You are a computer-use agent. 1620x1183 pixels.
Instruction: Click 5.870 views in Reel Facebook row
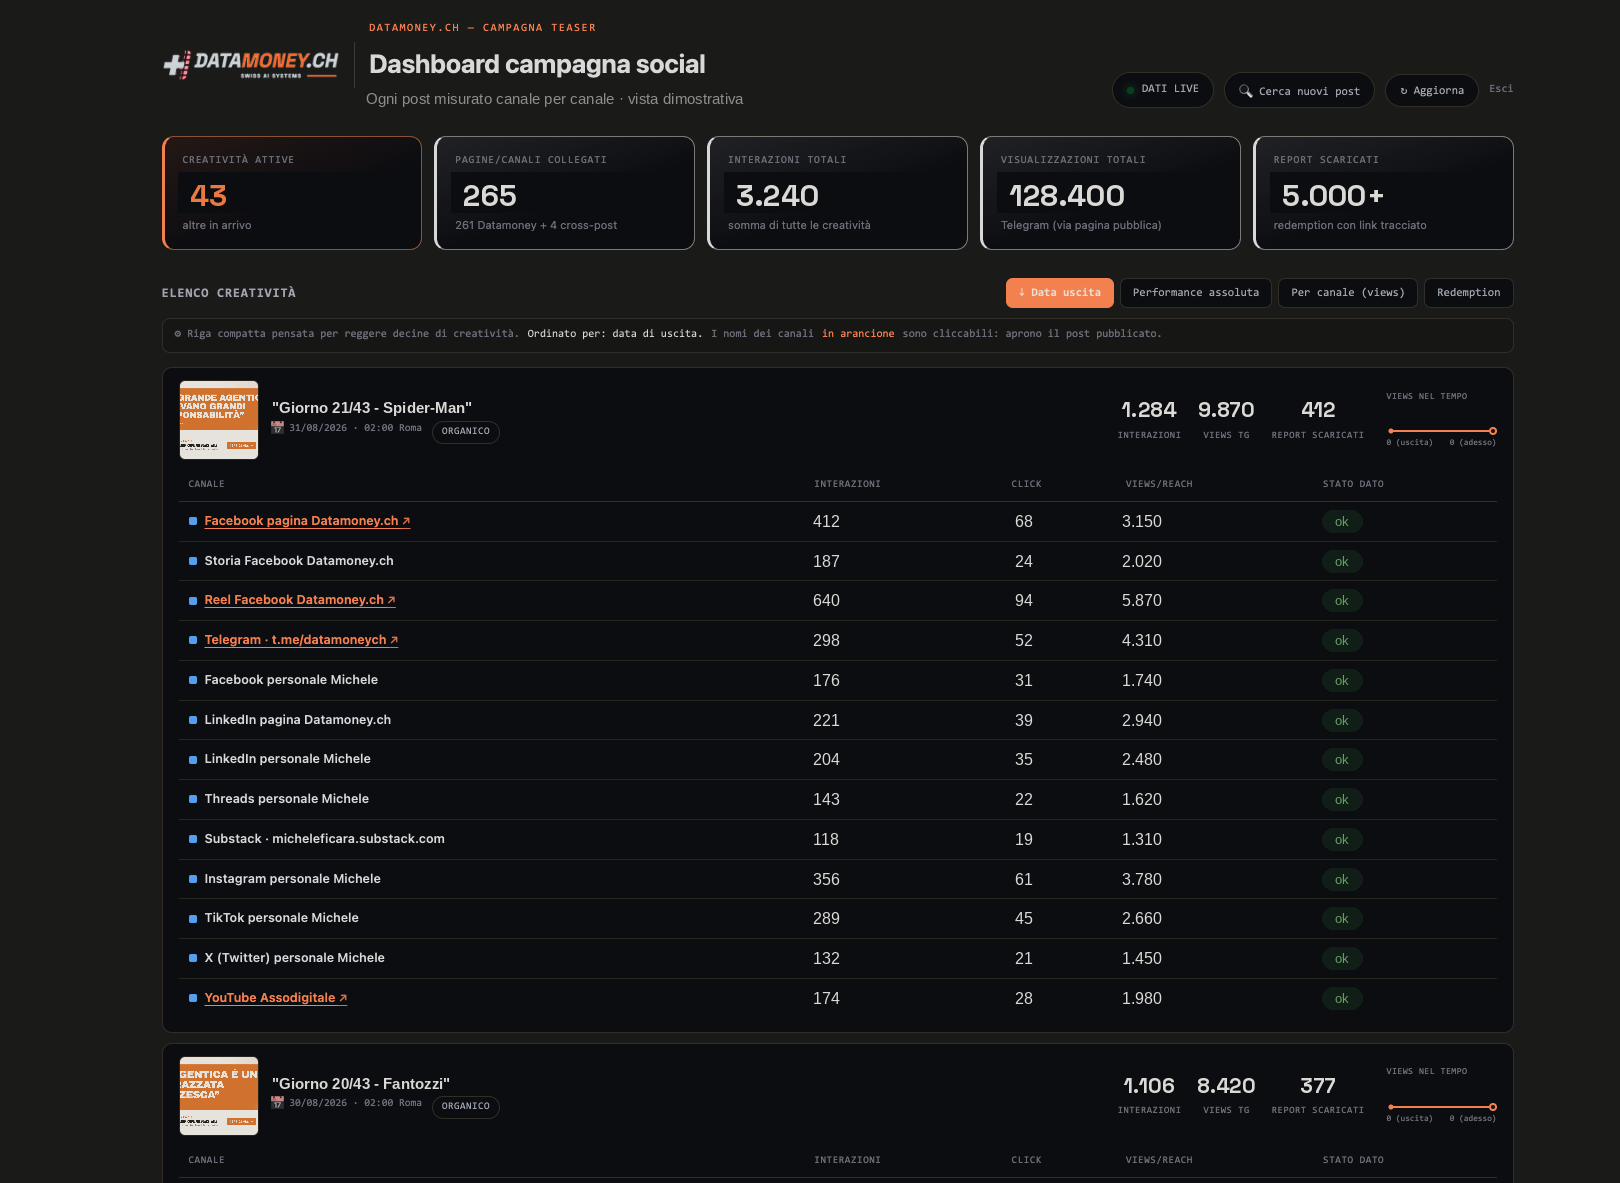[1142, 601]
